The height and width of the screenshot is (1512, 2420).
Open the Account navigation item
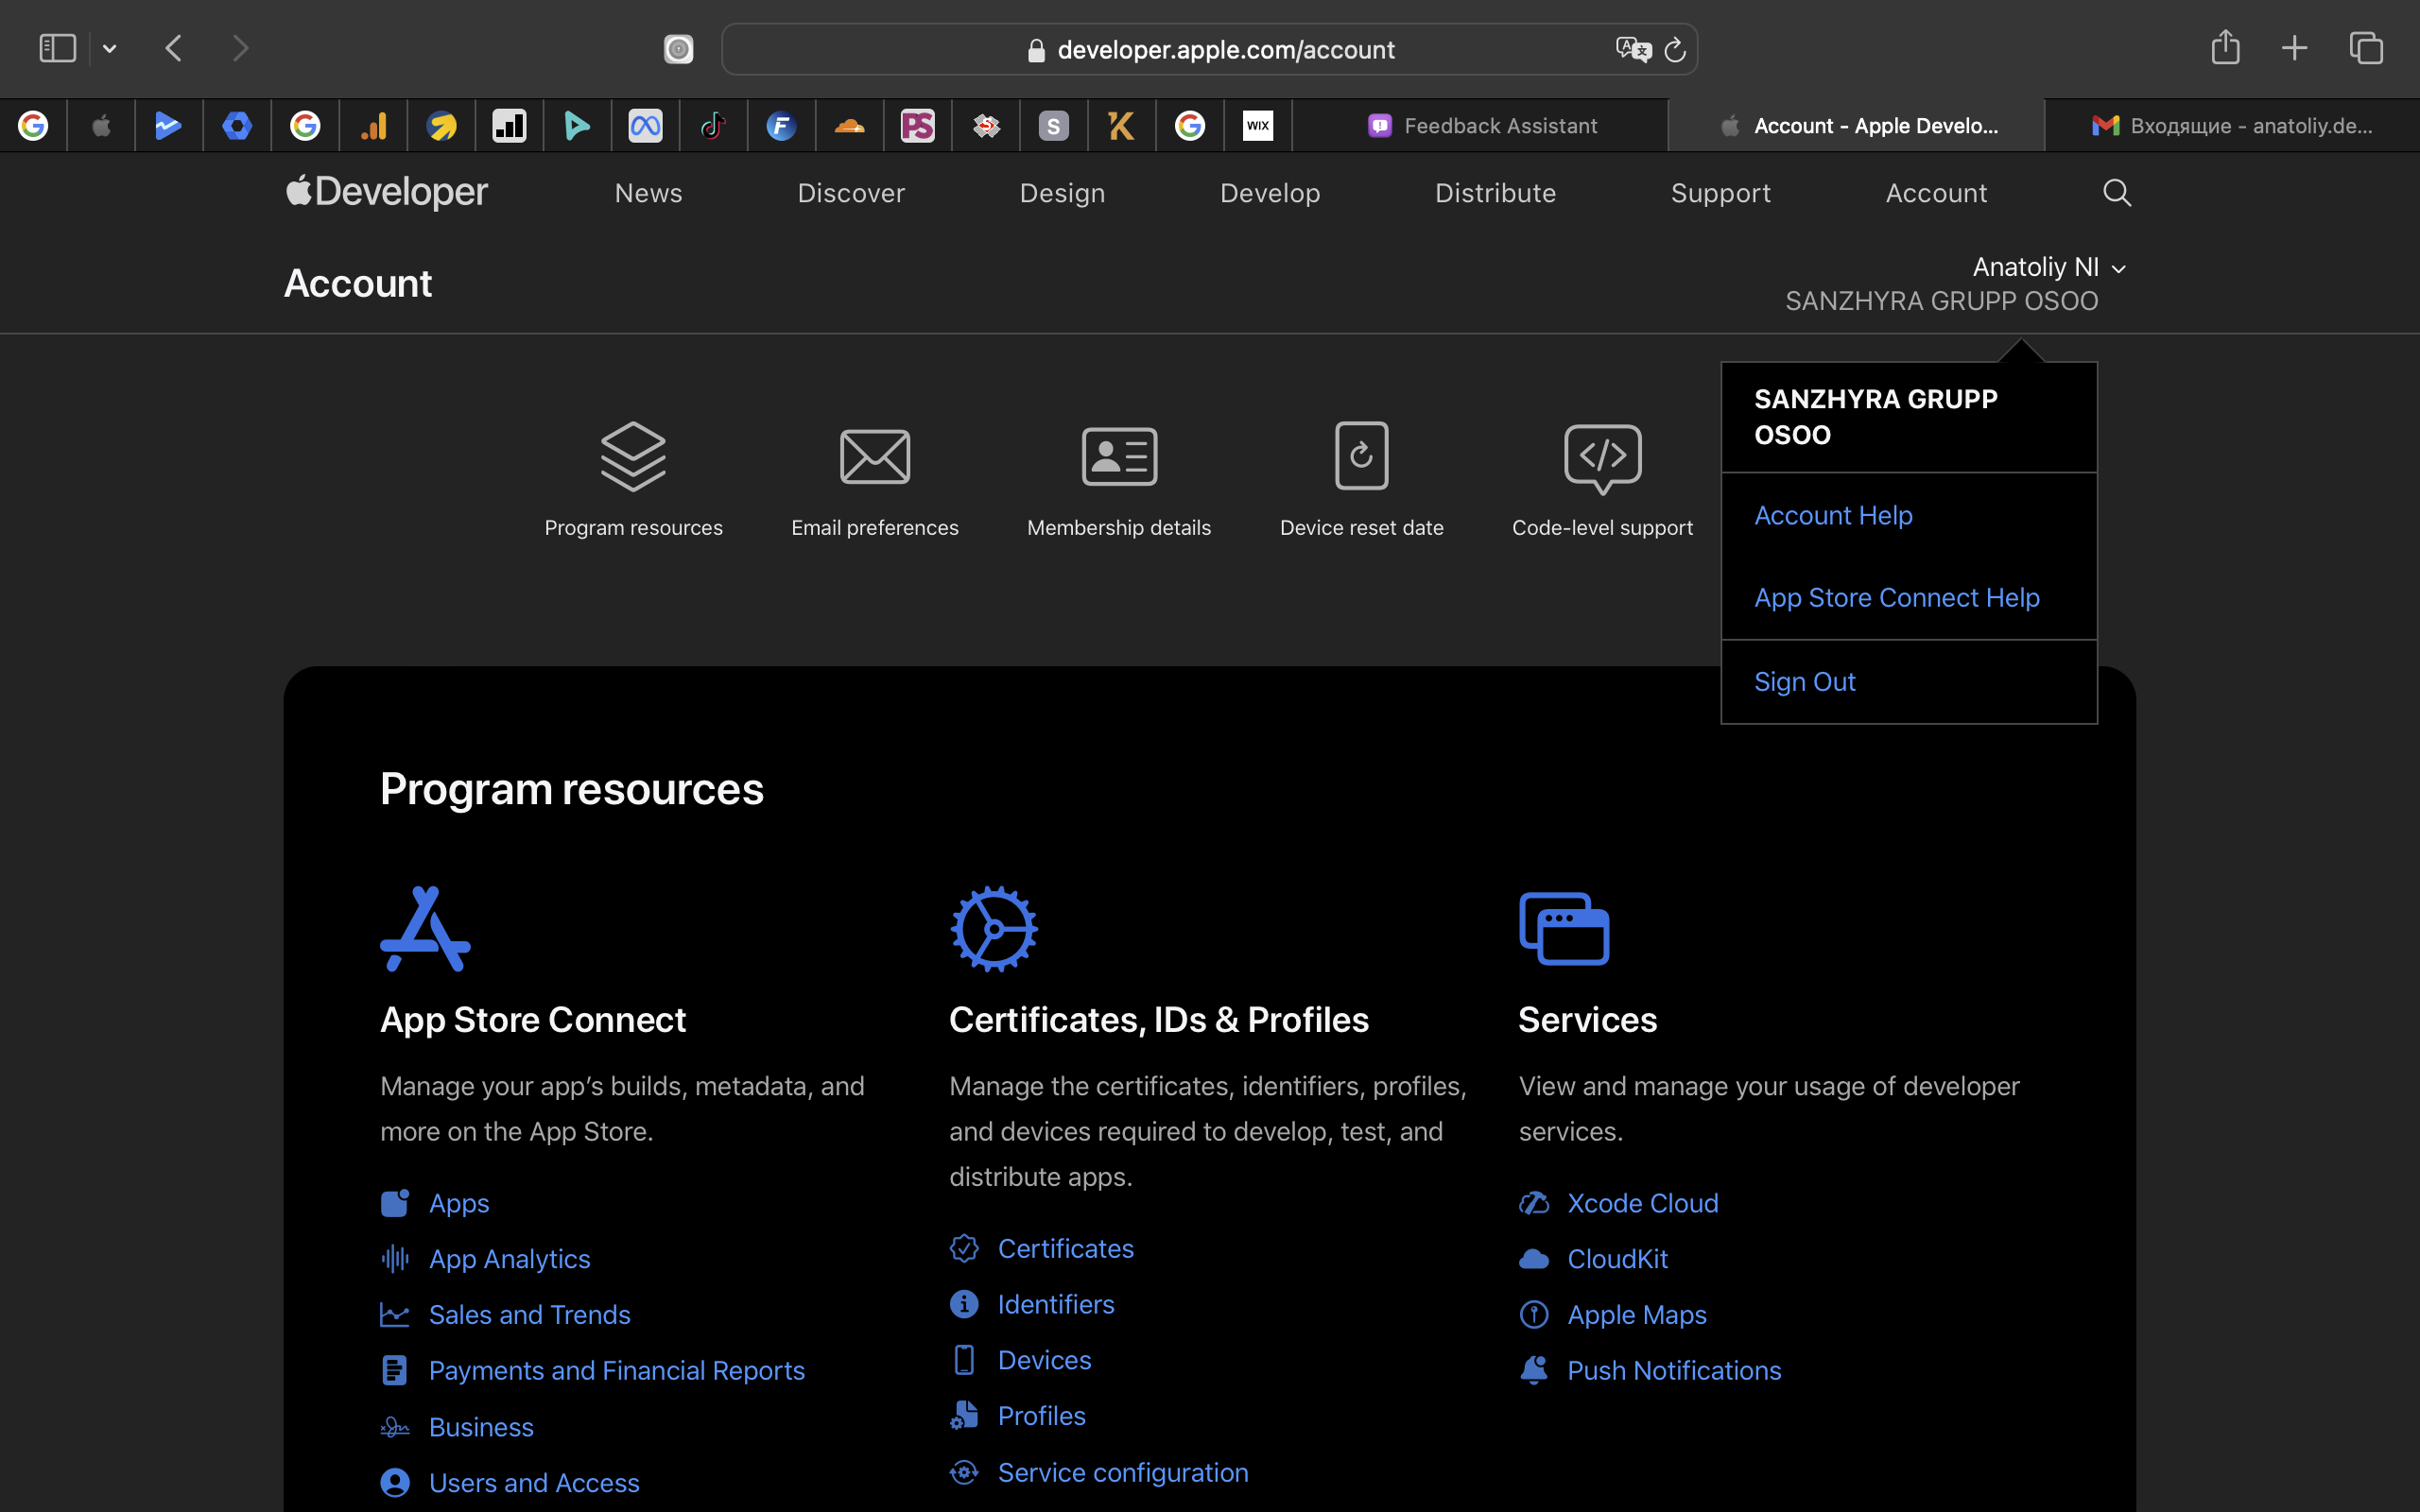pos(1936,193)
